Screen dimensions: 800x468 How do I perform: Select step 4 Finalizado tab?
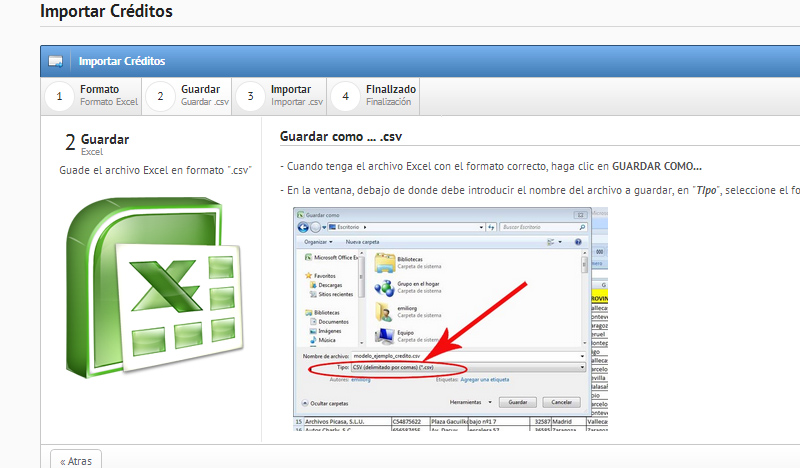pos(374,96)
